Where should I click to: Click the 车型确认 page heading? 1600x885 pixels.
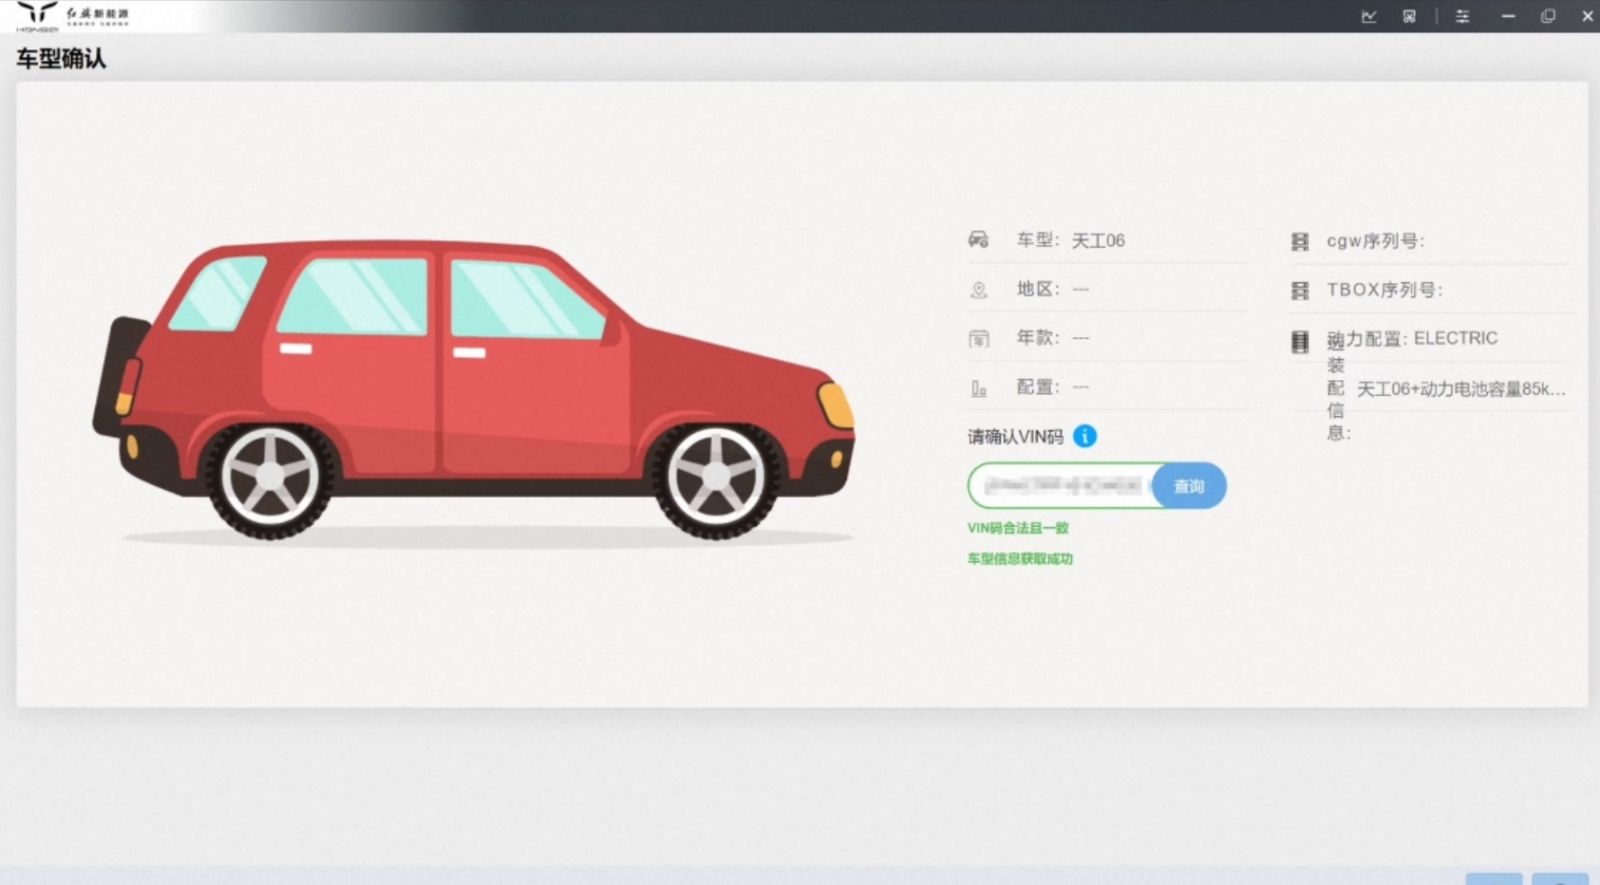(x=61, y=59)
